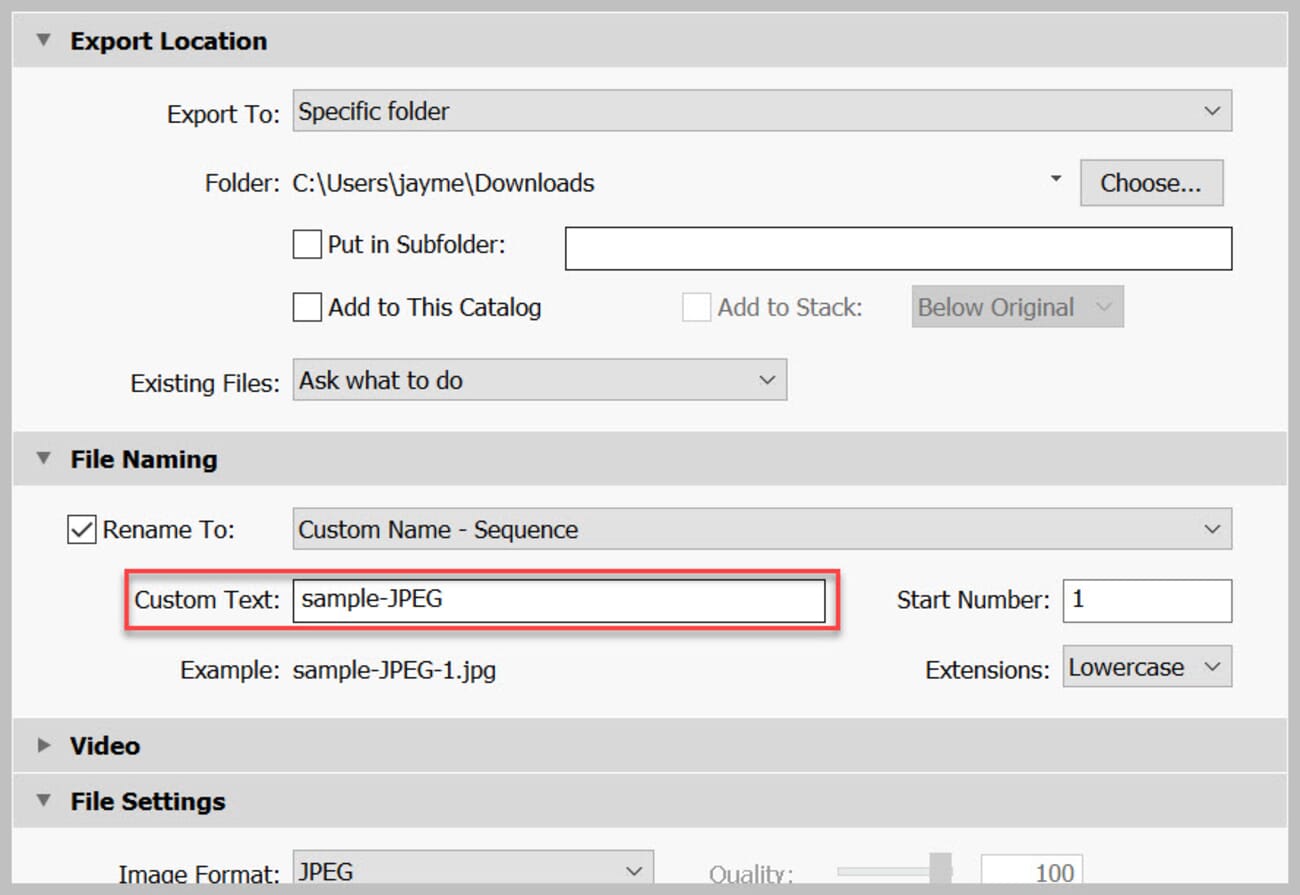Click the Add to Stack checkbox

pyautogui.click(x=695, y=307)
